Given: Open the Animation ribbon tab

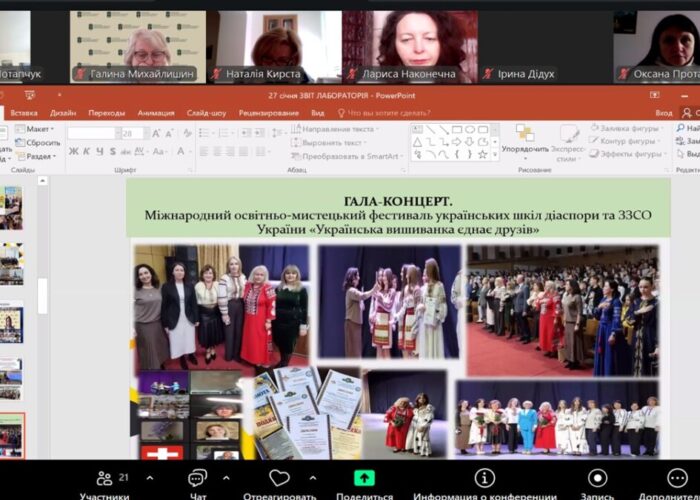Looking at the screenshot, I should 155,113.
